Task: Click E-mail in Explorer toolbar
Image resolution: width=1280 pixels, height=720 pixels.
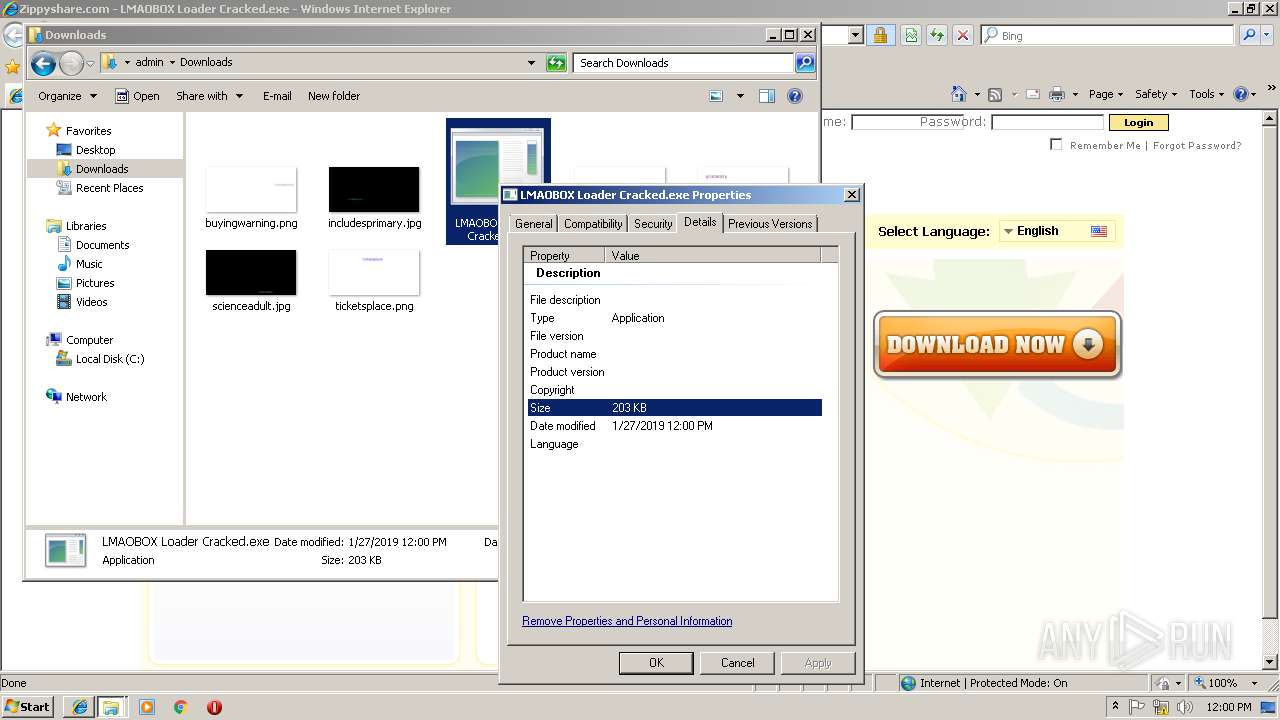Action: [277, 96]
